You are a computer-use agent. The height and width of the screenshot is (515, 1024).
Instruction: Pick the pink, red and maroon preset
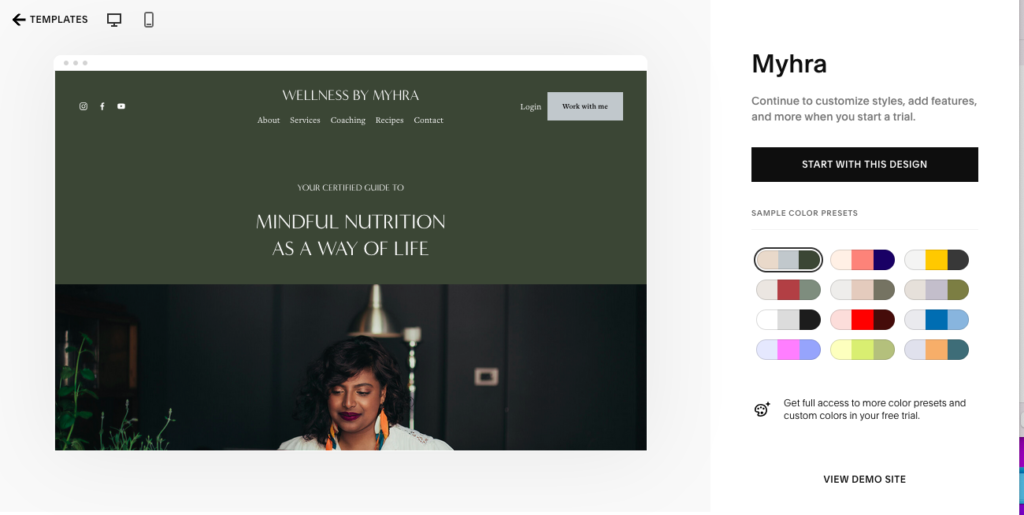click(x=863, y=320)
